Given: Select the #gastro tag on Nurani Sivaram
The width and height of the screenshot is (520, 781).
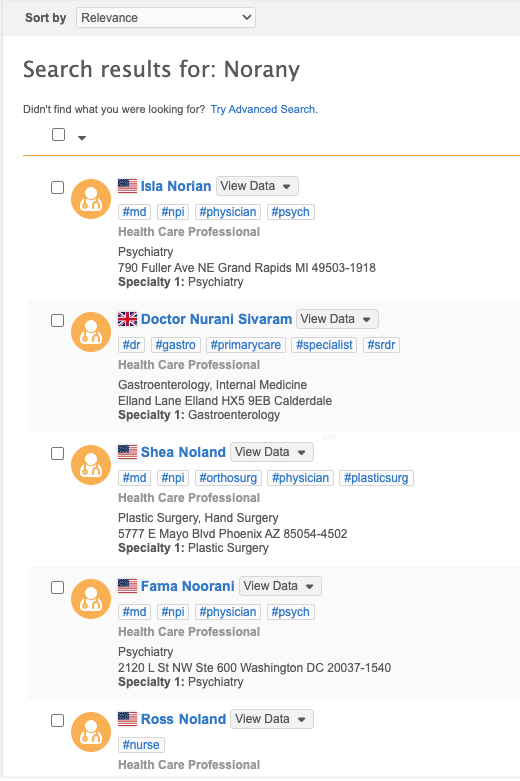Looking at the screenshot, I should (x=175, y=345).
